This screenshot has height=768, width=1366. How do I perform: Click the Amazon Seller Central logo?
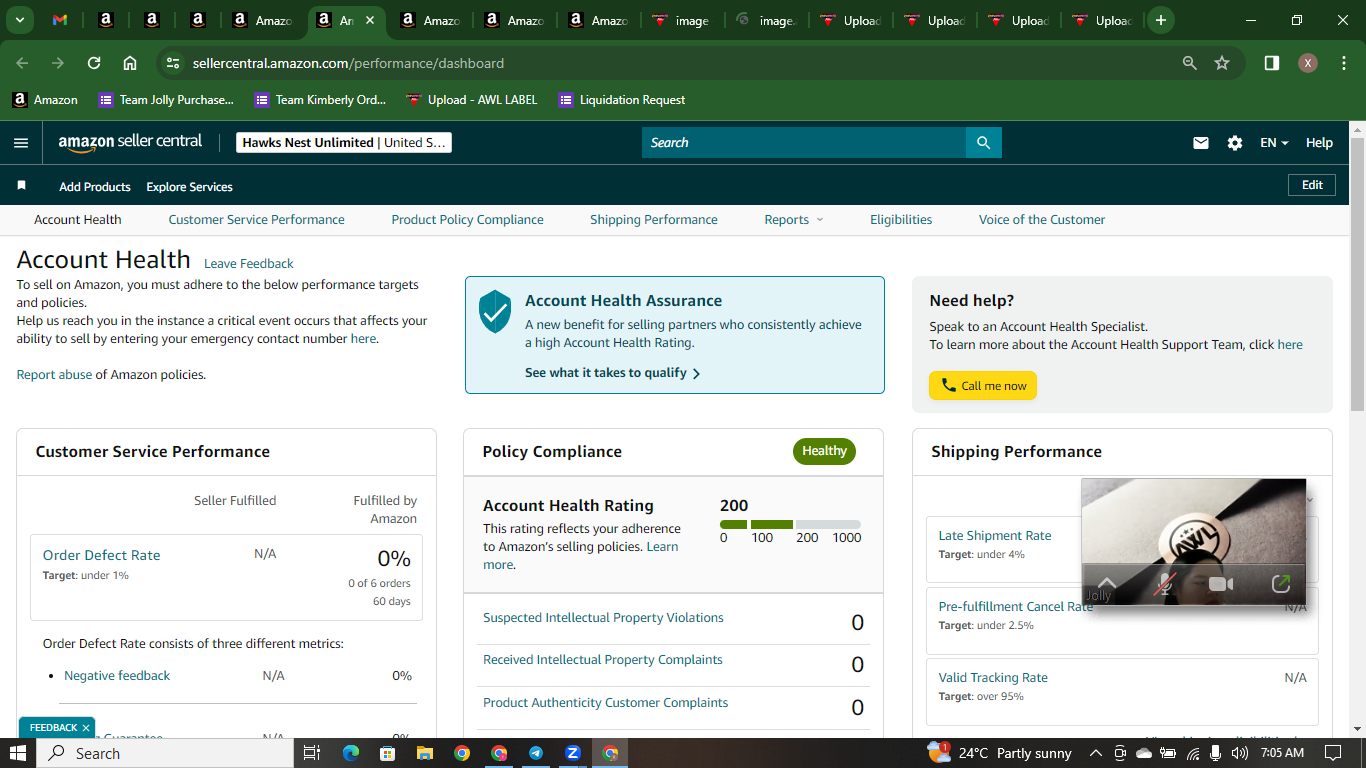(130, 142)
